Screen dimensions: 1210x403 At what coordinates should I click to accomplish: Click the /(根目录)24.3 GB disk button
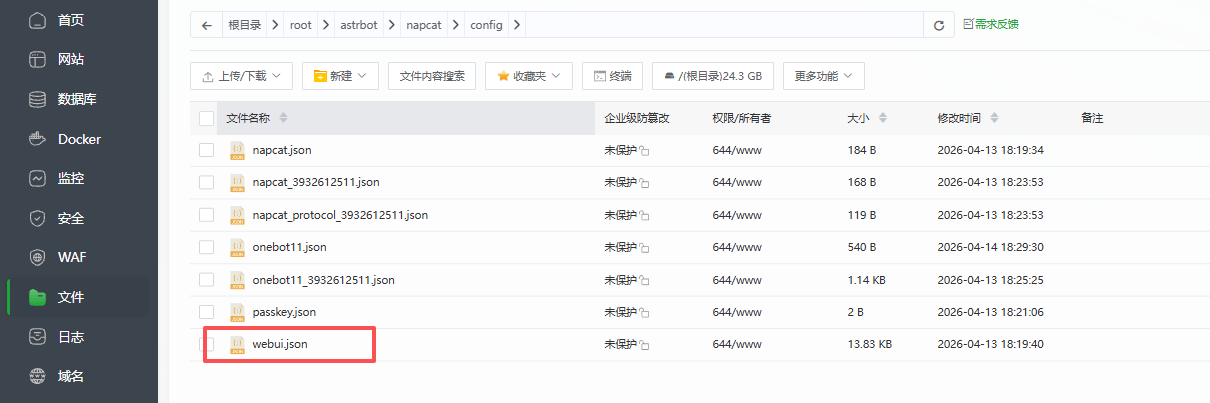713,75
